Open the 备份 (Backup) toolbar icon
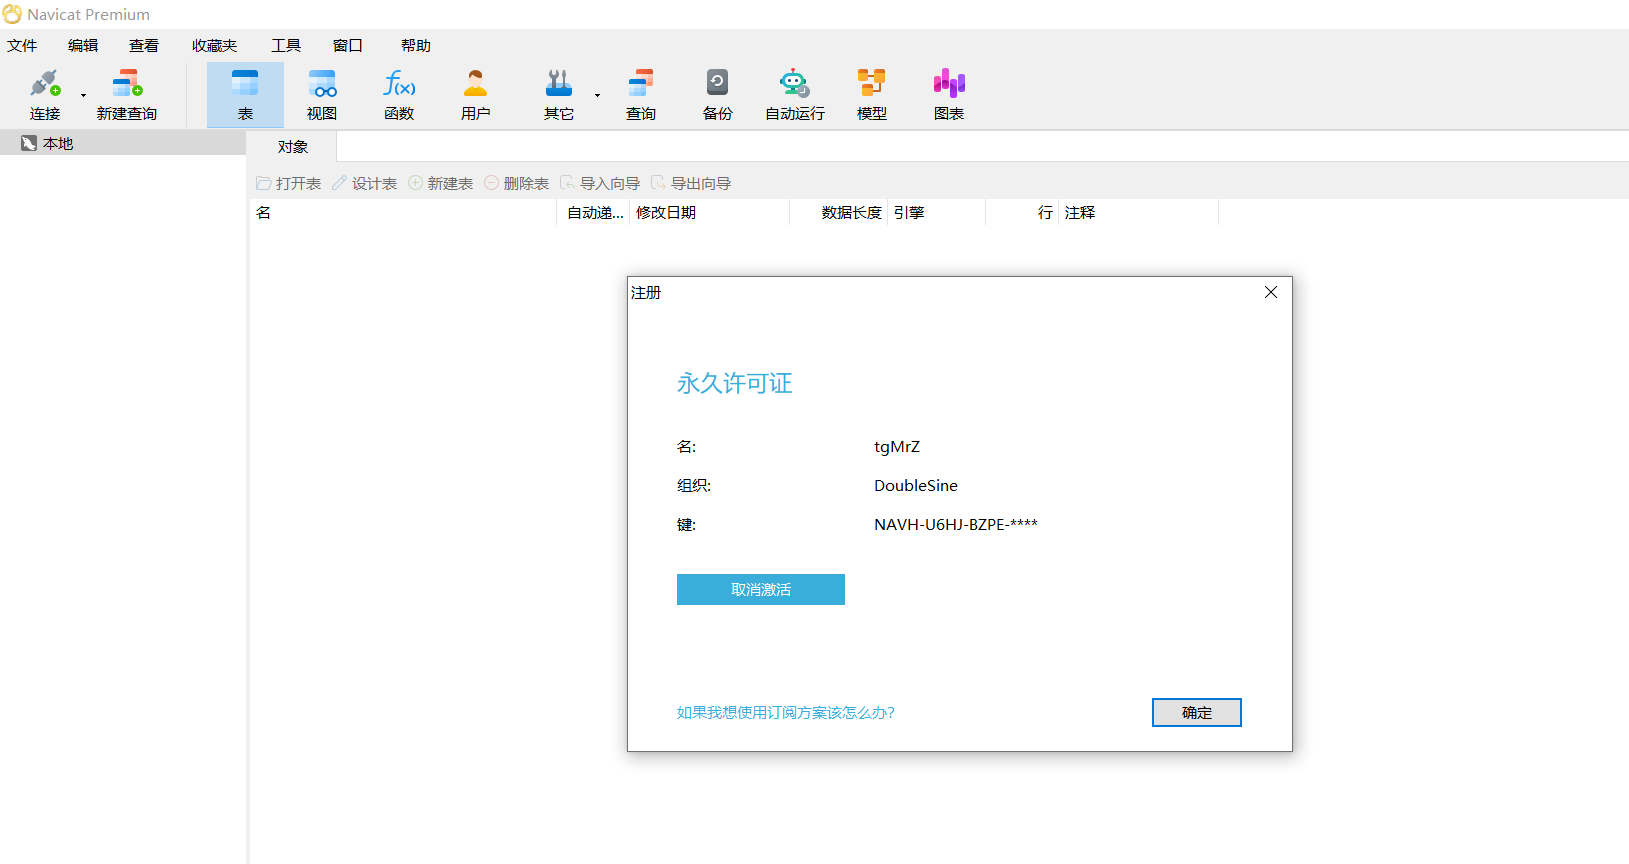Viewport: 1629px width, 864px height. [x=718, y=95]
